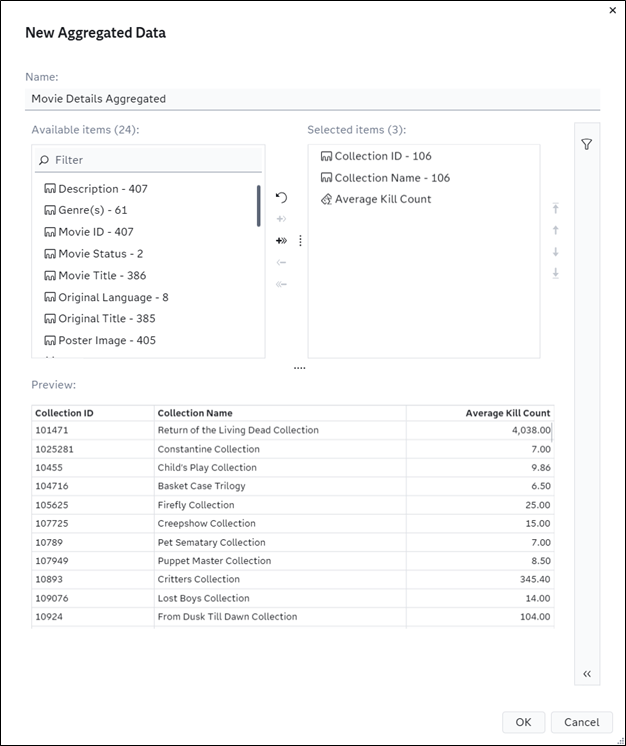Screen dimensions: 626x746
Task: Click the icon beside Movie ID - 407
Action: (x=50, y=232)
